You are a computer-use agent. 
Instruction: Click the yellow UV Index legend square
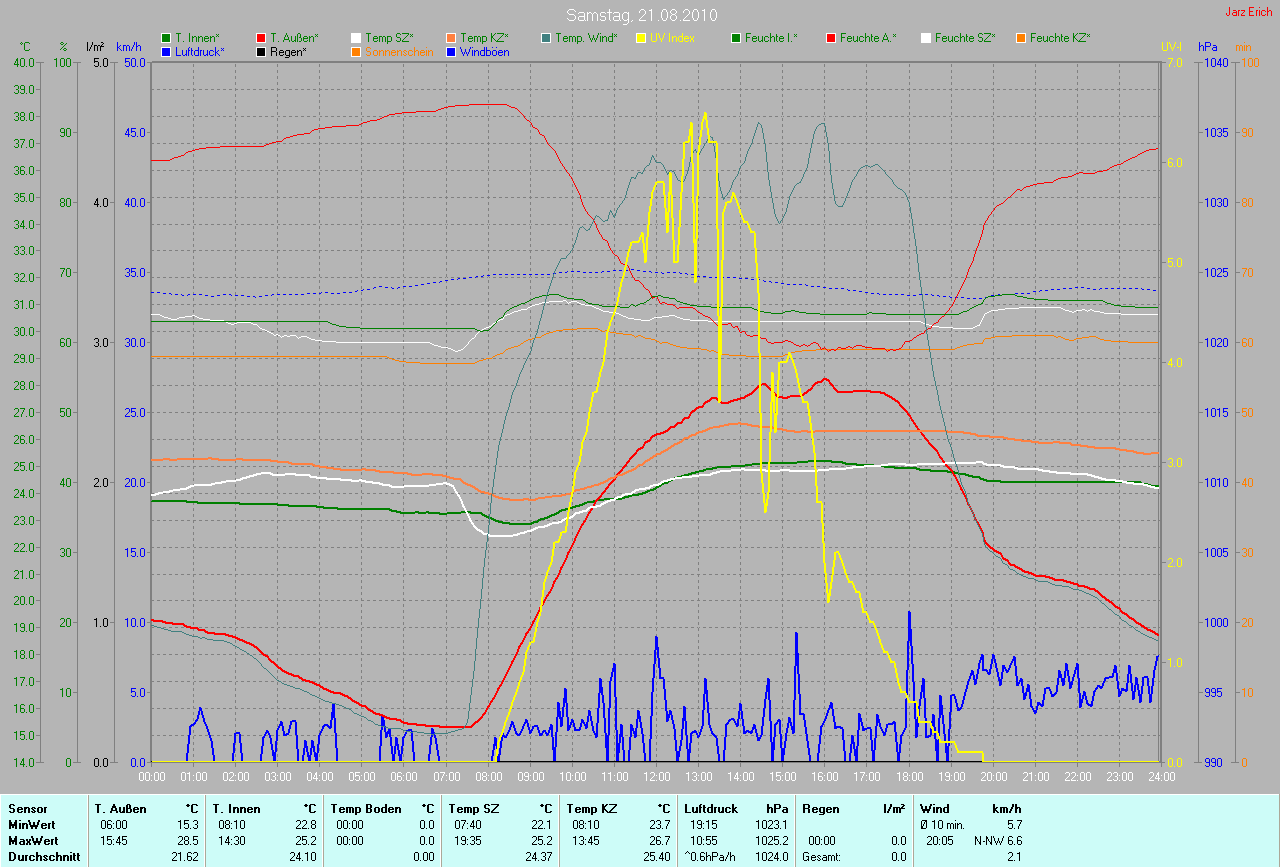[641, 38]
